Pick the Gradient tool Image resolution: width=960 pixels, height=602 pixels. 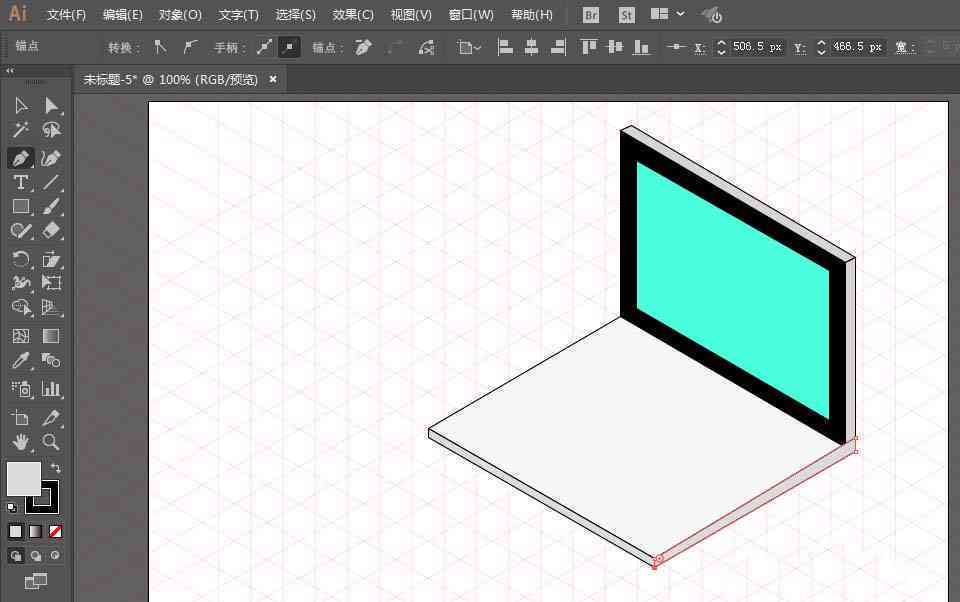[51, 336]
